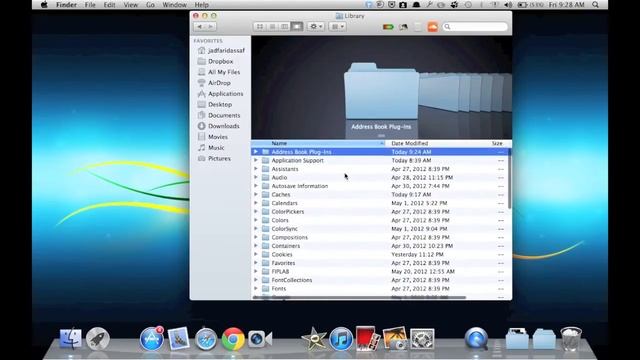This screenshot has width=640, height=360.
Task: Select the ColorSync folder row
Action: [380, 229]
